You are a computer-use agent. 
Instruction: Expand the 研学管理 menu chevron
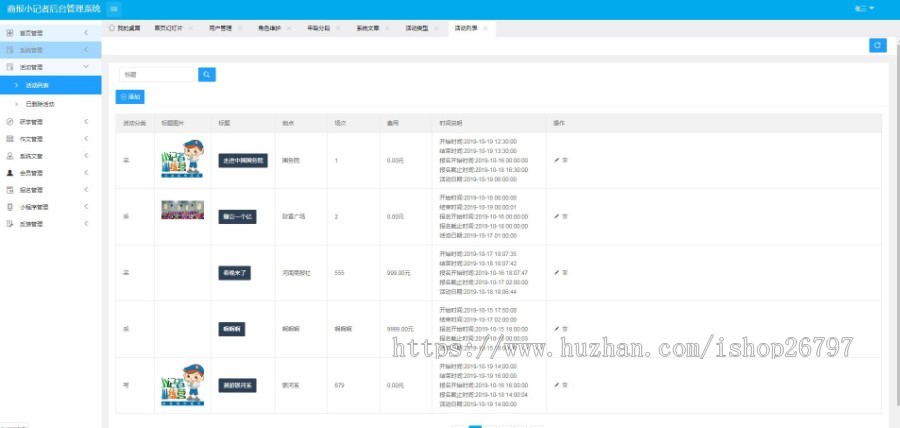click(x=86, y=122)
